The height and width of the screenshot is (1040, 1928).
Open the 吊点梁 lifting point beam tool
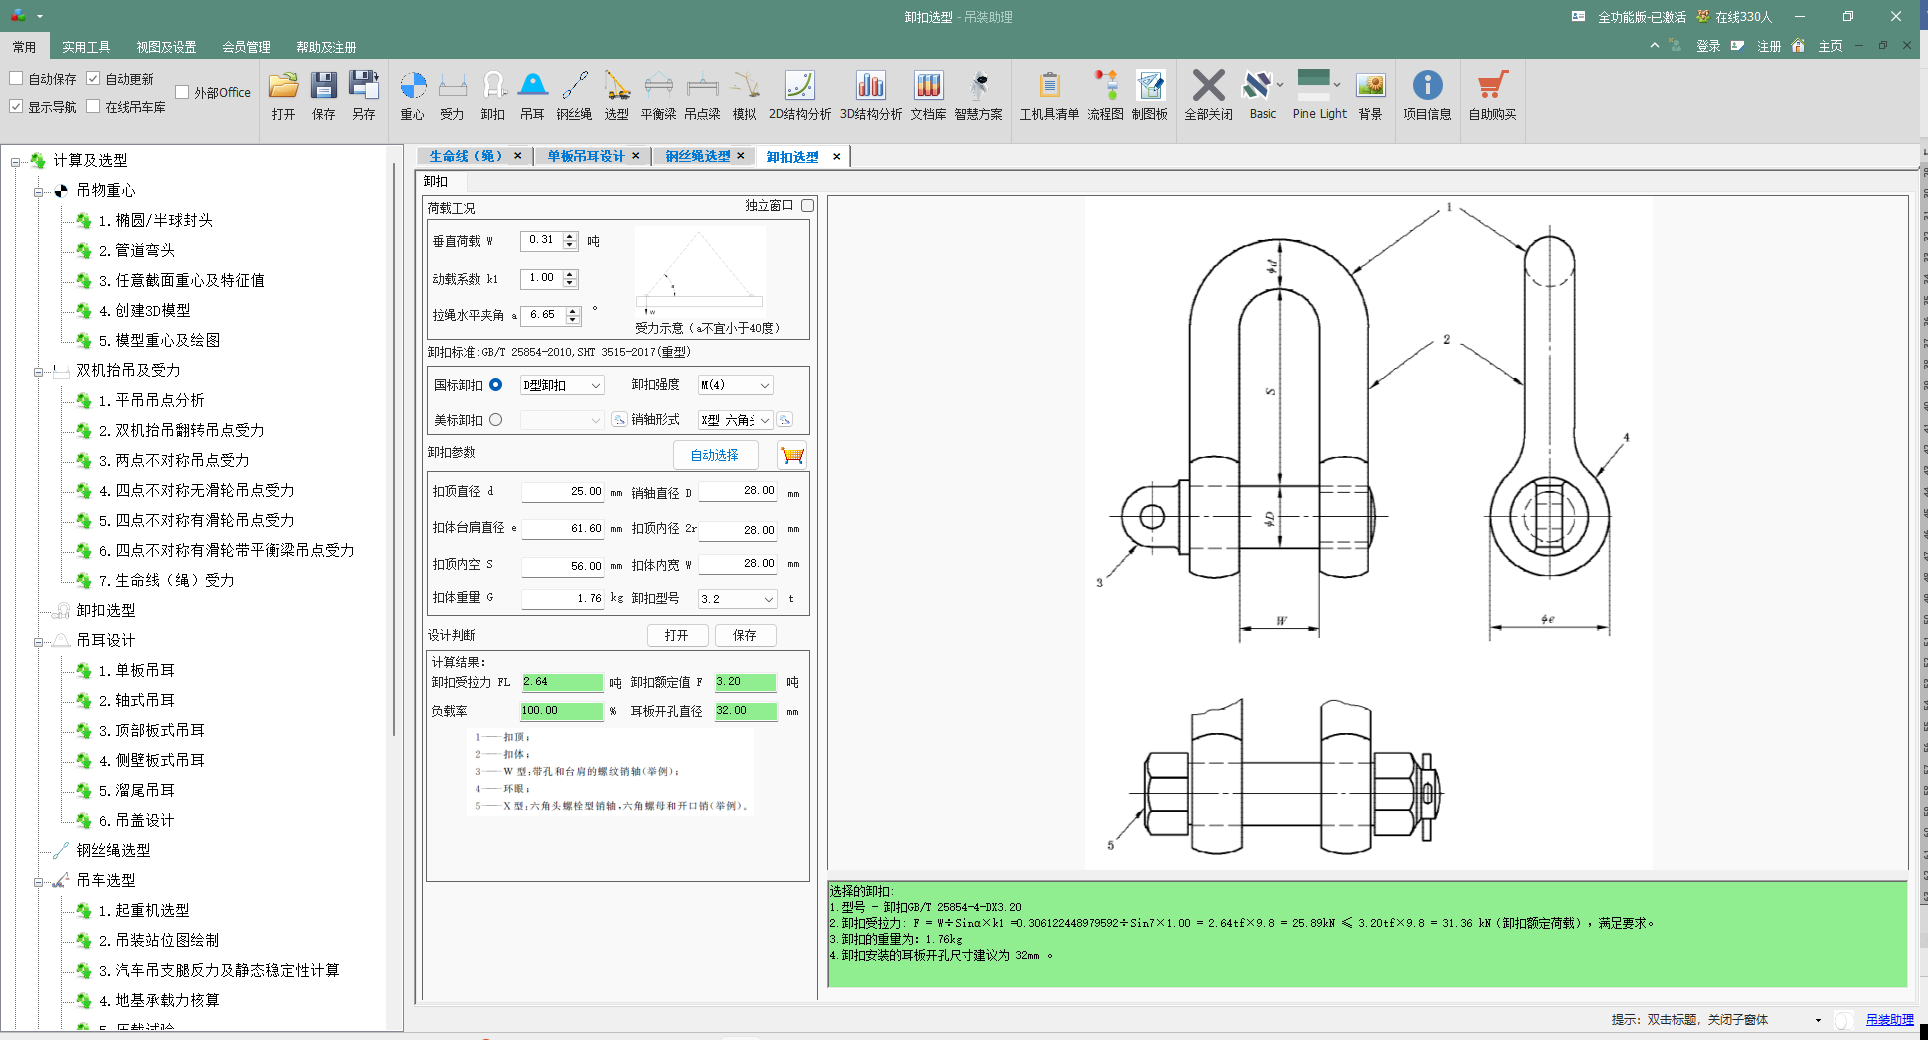point(702,96)
